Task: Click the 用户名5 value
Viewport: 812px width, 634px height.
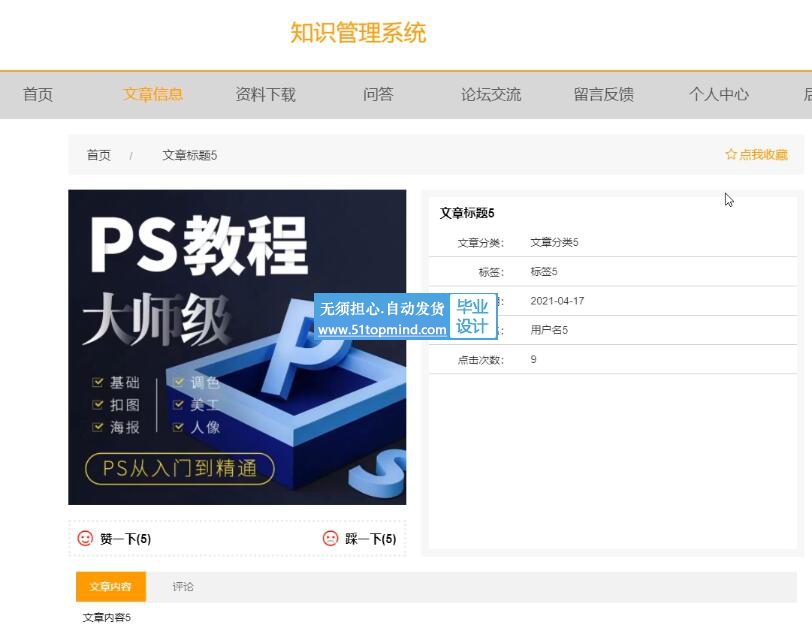Action: click(x=549, y=330)
